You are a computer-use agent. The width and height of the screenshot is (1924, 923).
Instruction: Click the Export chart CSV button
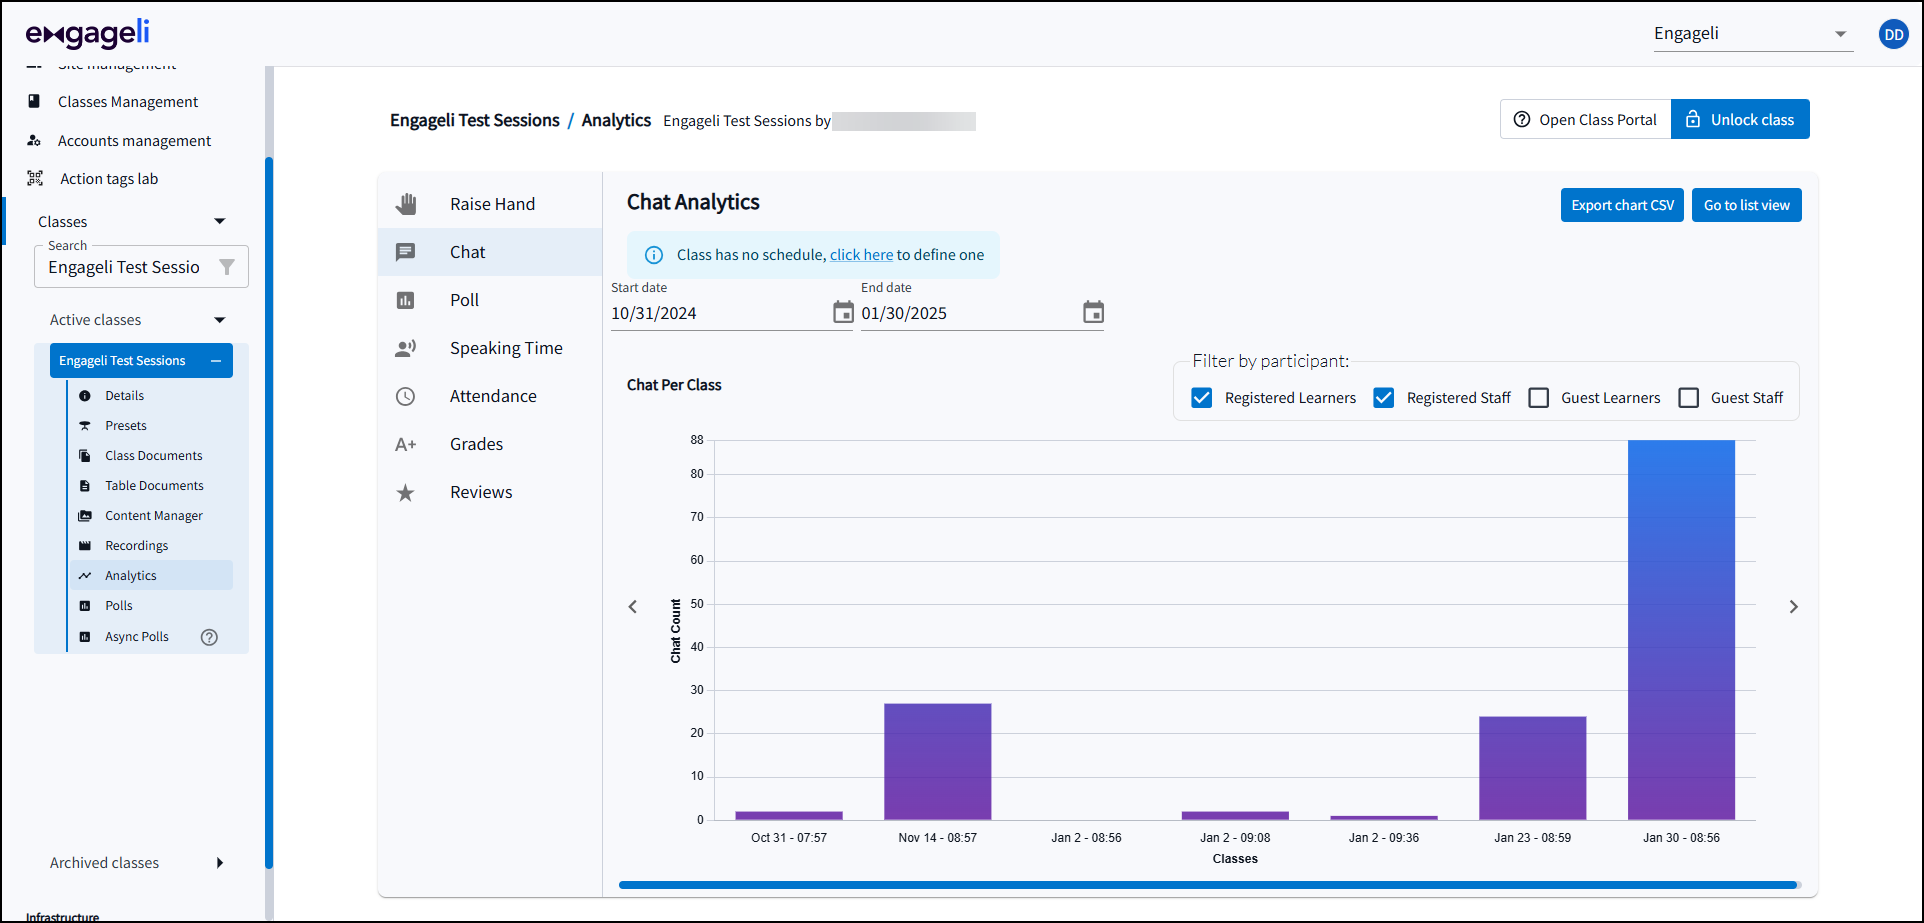coord(1622,205)
